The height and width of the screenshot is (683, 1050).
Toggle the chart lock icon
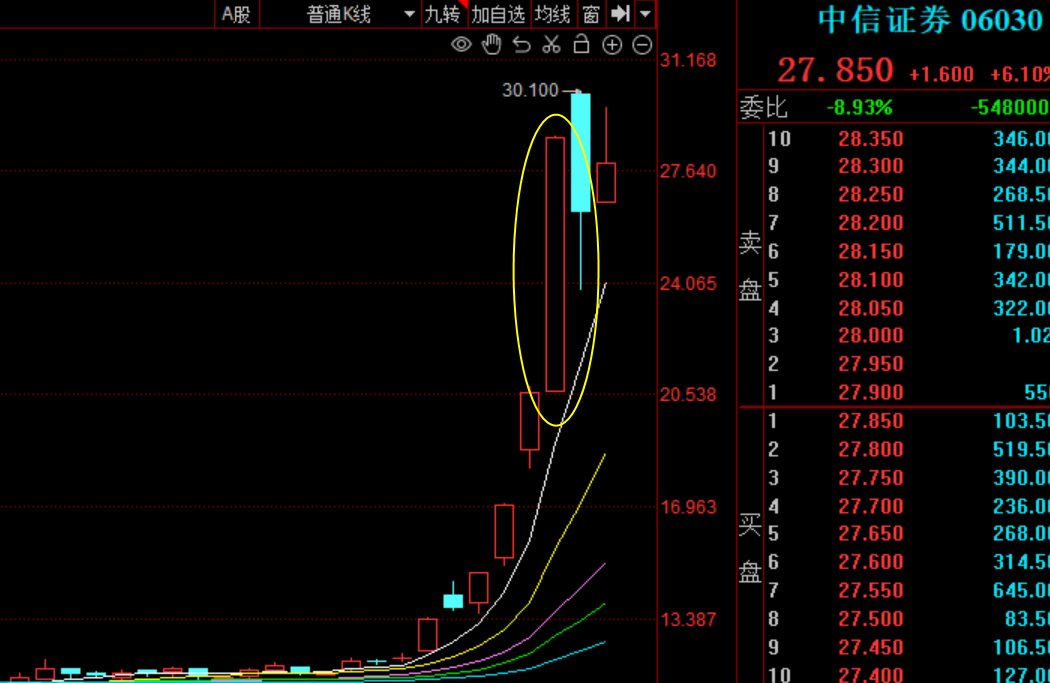click(581, 44)
